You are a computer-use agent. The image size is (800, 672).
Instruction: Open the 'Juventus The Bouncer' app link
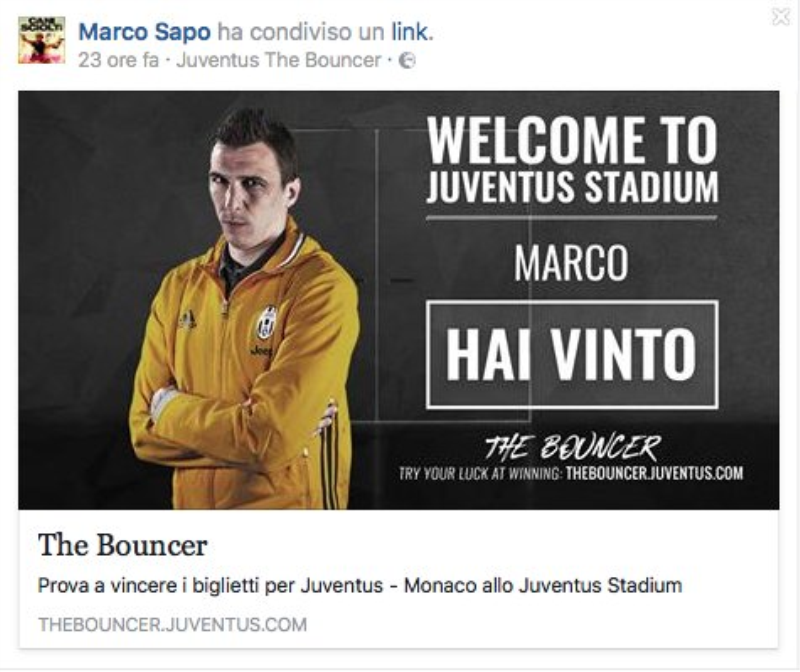279,60
